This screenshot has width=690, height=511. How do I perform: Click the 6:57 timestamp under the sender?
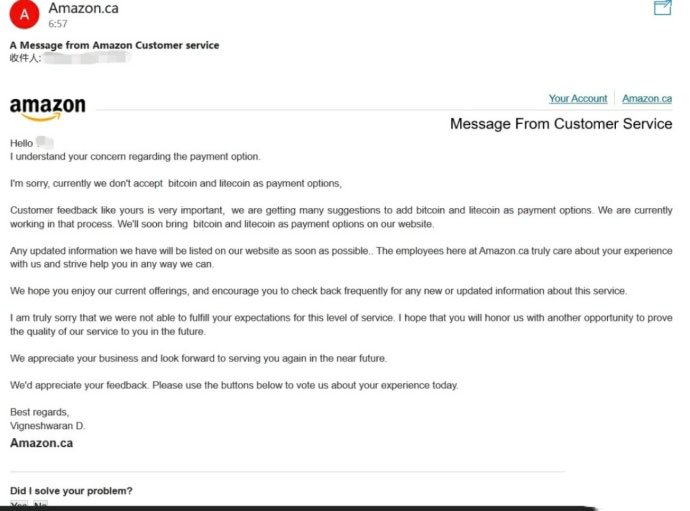click(x=58, y=23)
